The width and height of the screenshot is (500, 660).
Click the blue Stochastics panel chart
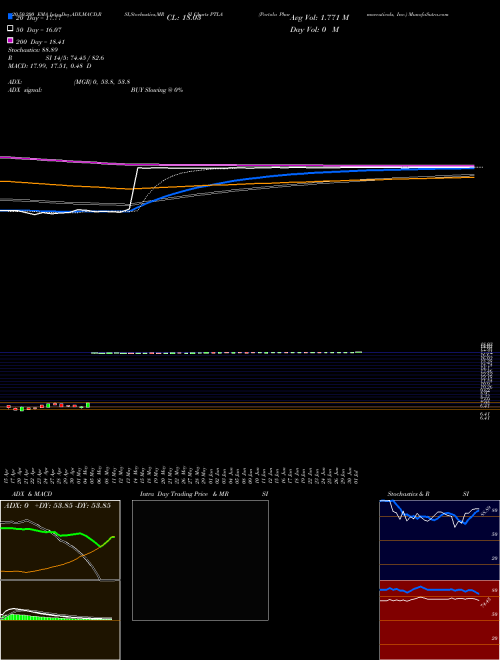[439, 540]
